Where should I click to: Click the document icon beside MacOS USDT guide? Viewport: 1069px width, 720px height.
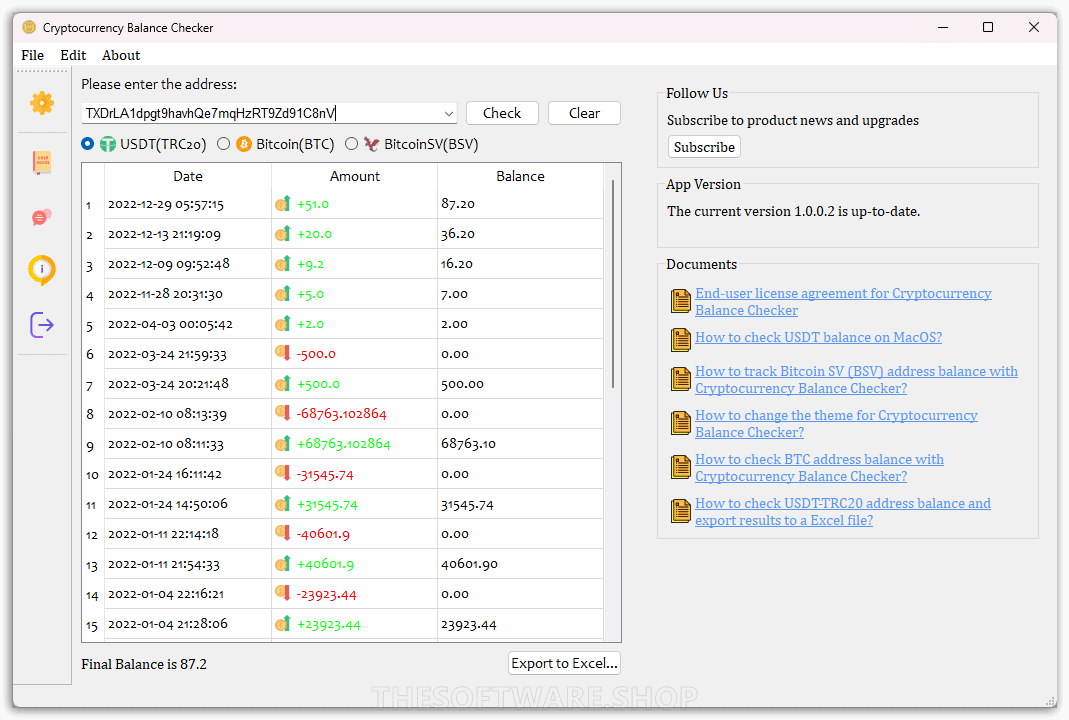coord(680,339)
